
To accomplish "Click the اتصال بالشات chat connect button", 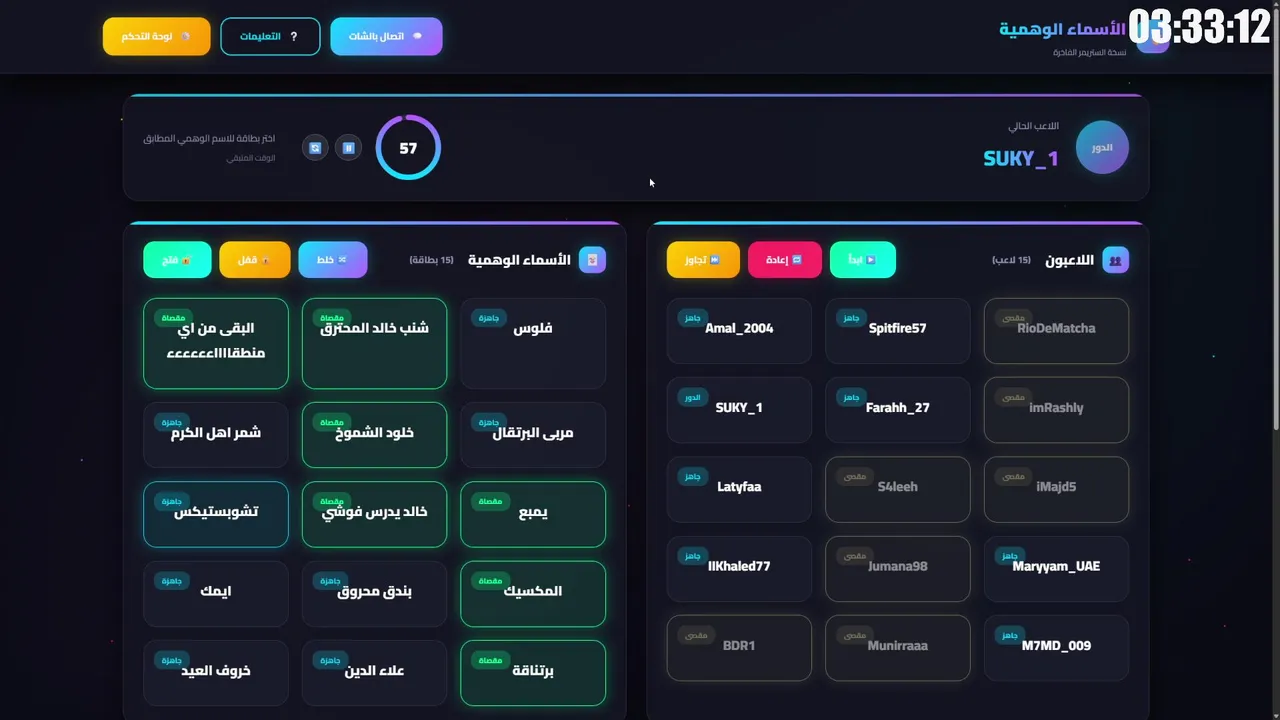I will [386, 36].
